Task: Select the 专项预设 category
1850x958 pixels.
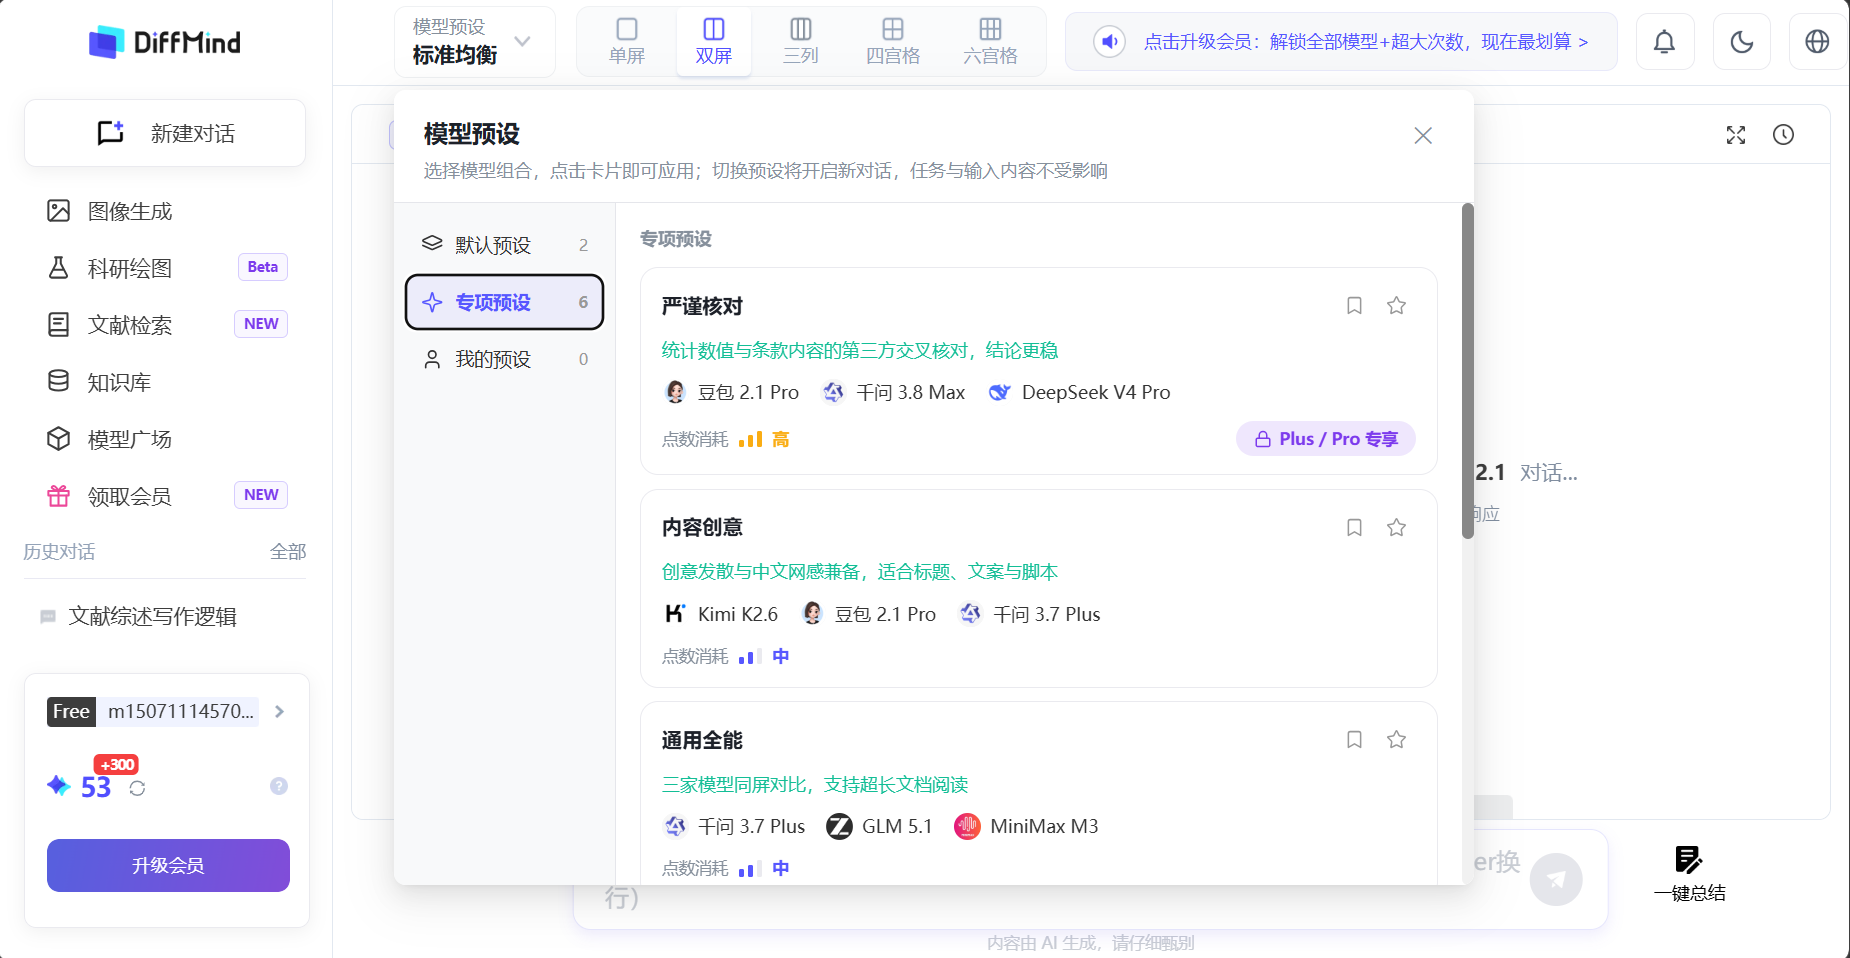Action: click(504, 302)
